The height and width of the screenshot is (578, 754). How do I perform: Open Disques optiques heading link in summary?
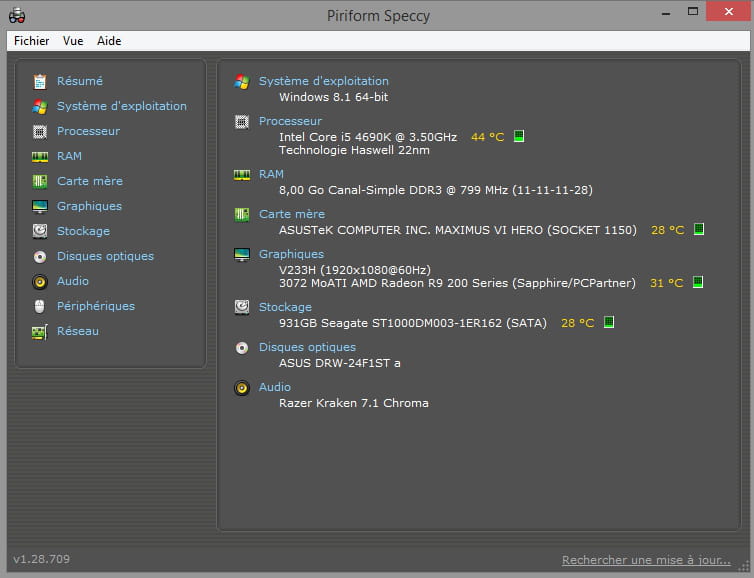(308, 347)
